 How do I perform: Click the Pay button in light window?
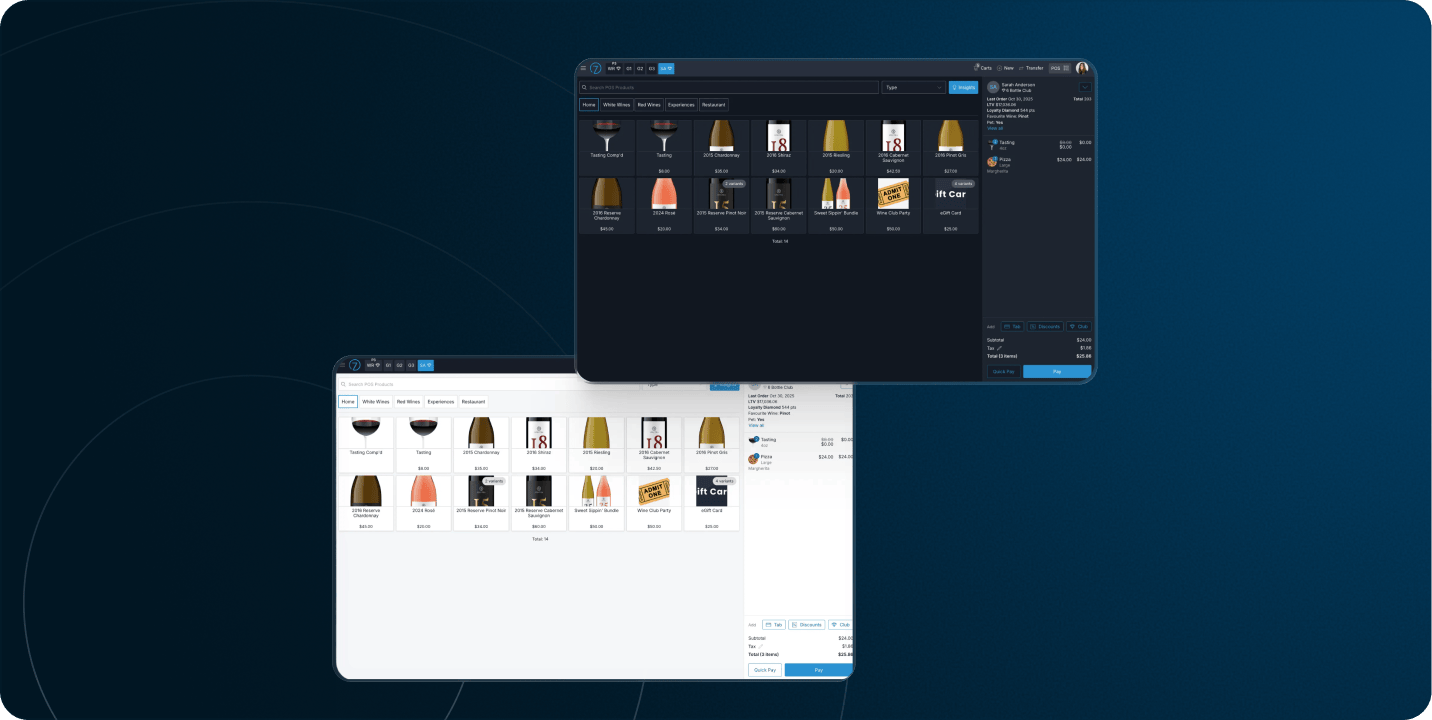818,670
